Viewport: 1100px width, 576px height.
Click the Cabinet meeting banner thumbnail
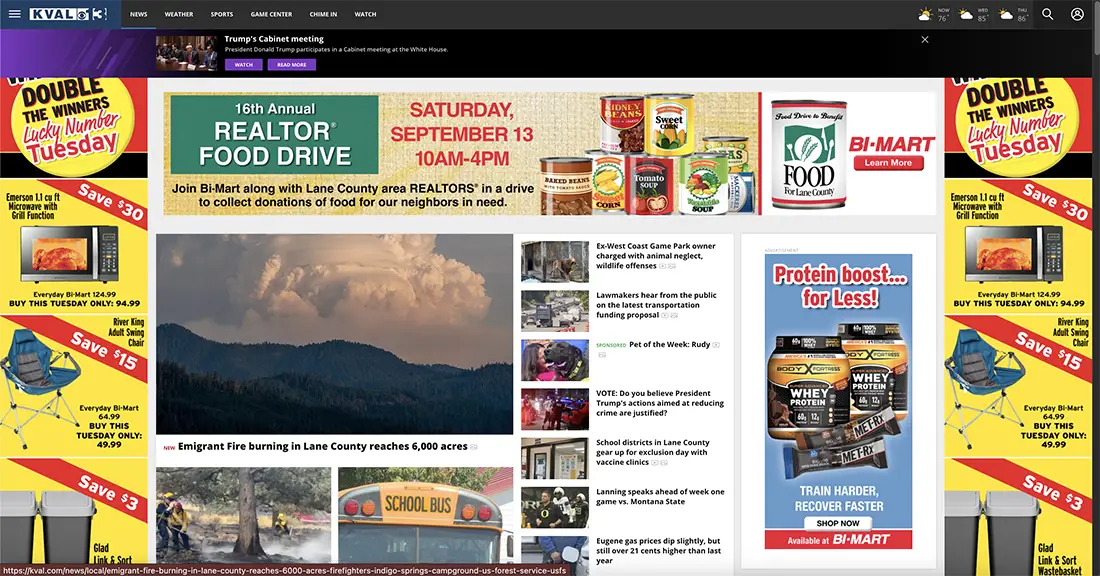pos(187,53)
